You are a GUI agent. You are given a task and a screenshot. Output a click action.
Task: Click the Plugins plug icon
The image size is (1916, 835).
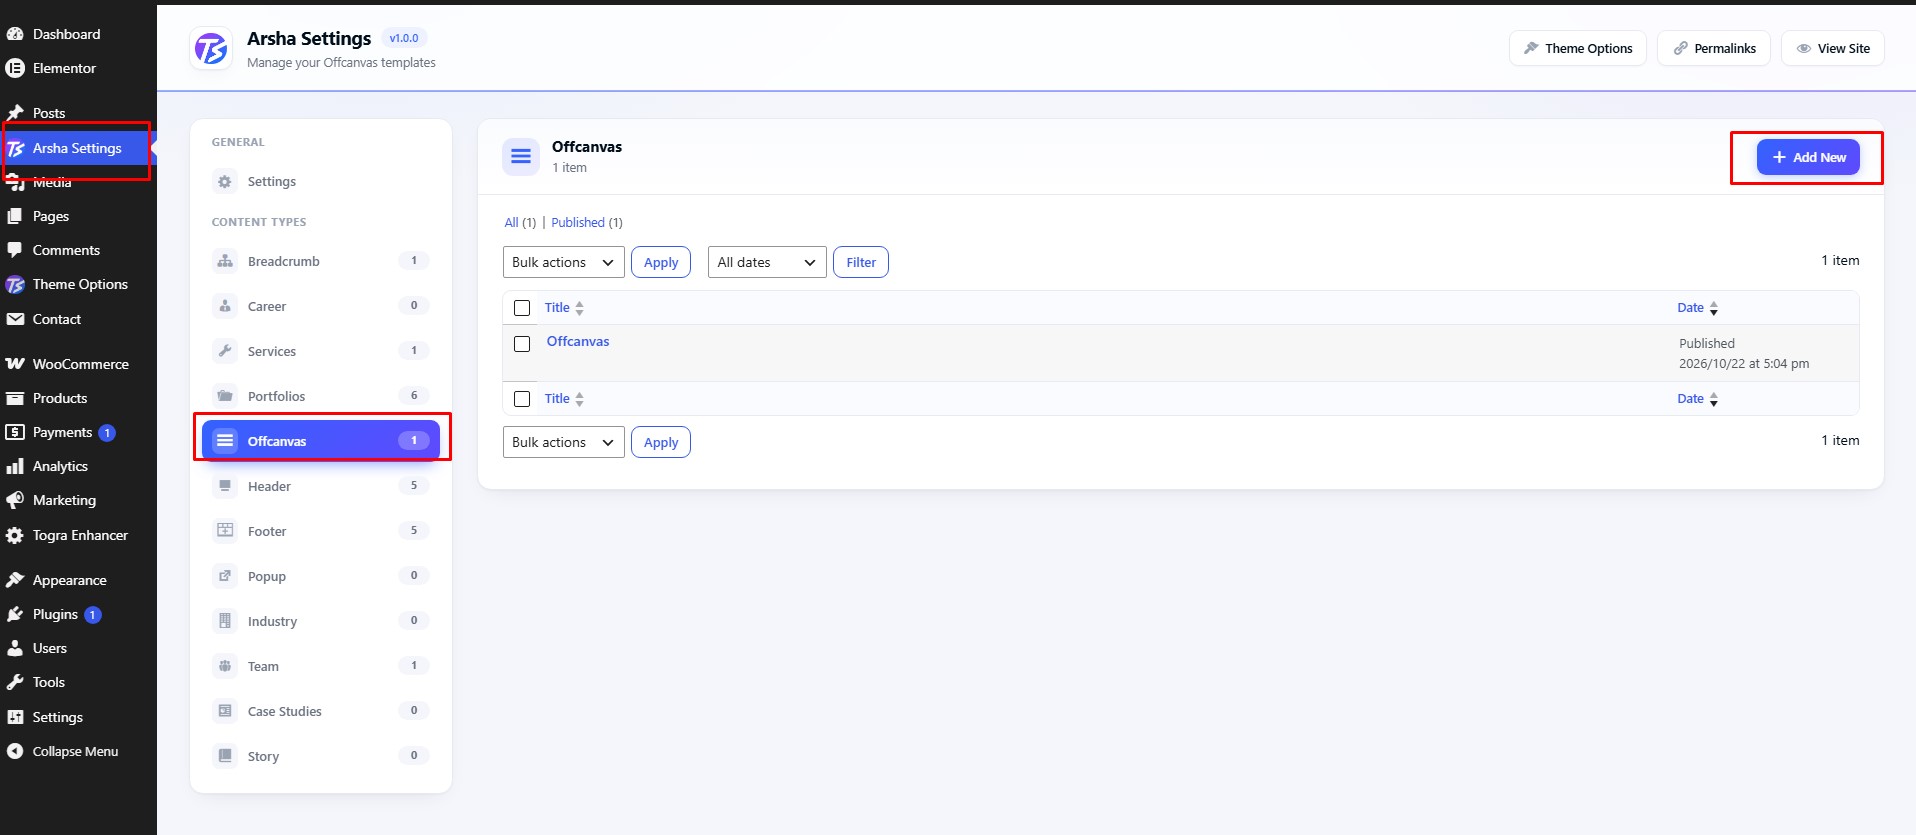click(x=15, y=614)
